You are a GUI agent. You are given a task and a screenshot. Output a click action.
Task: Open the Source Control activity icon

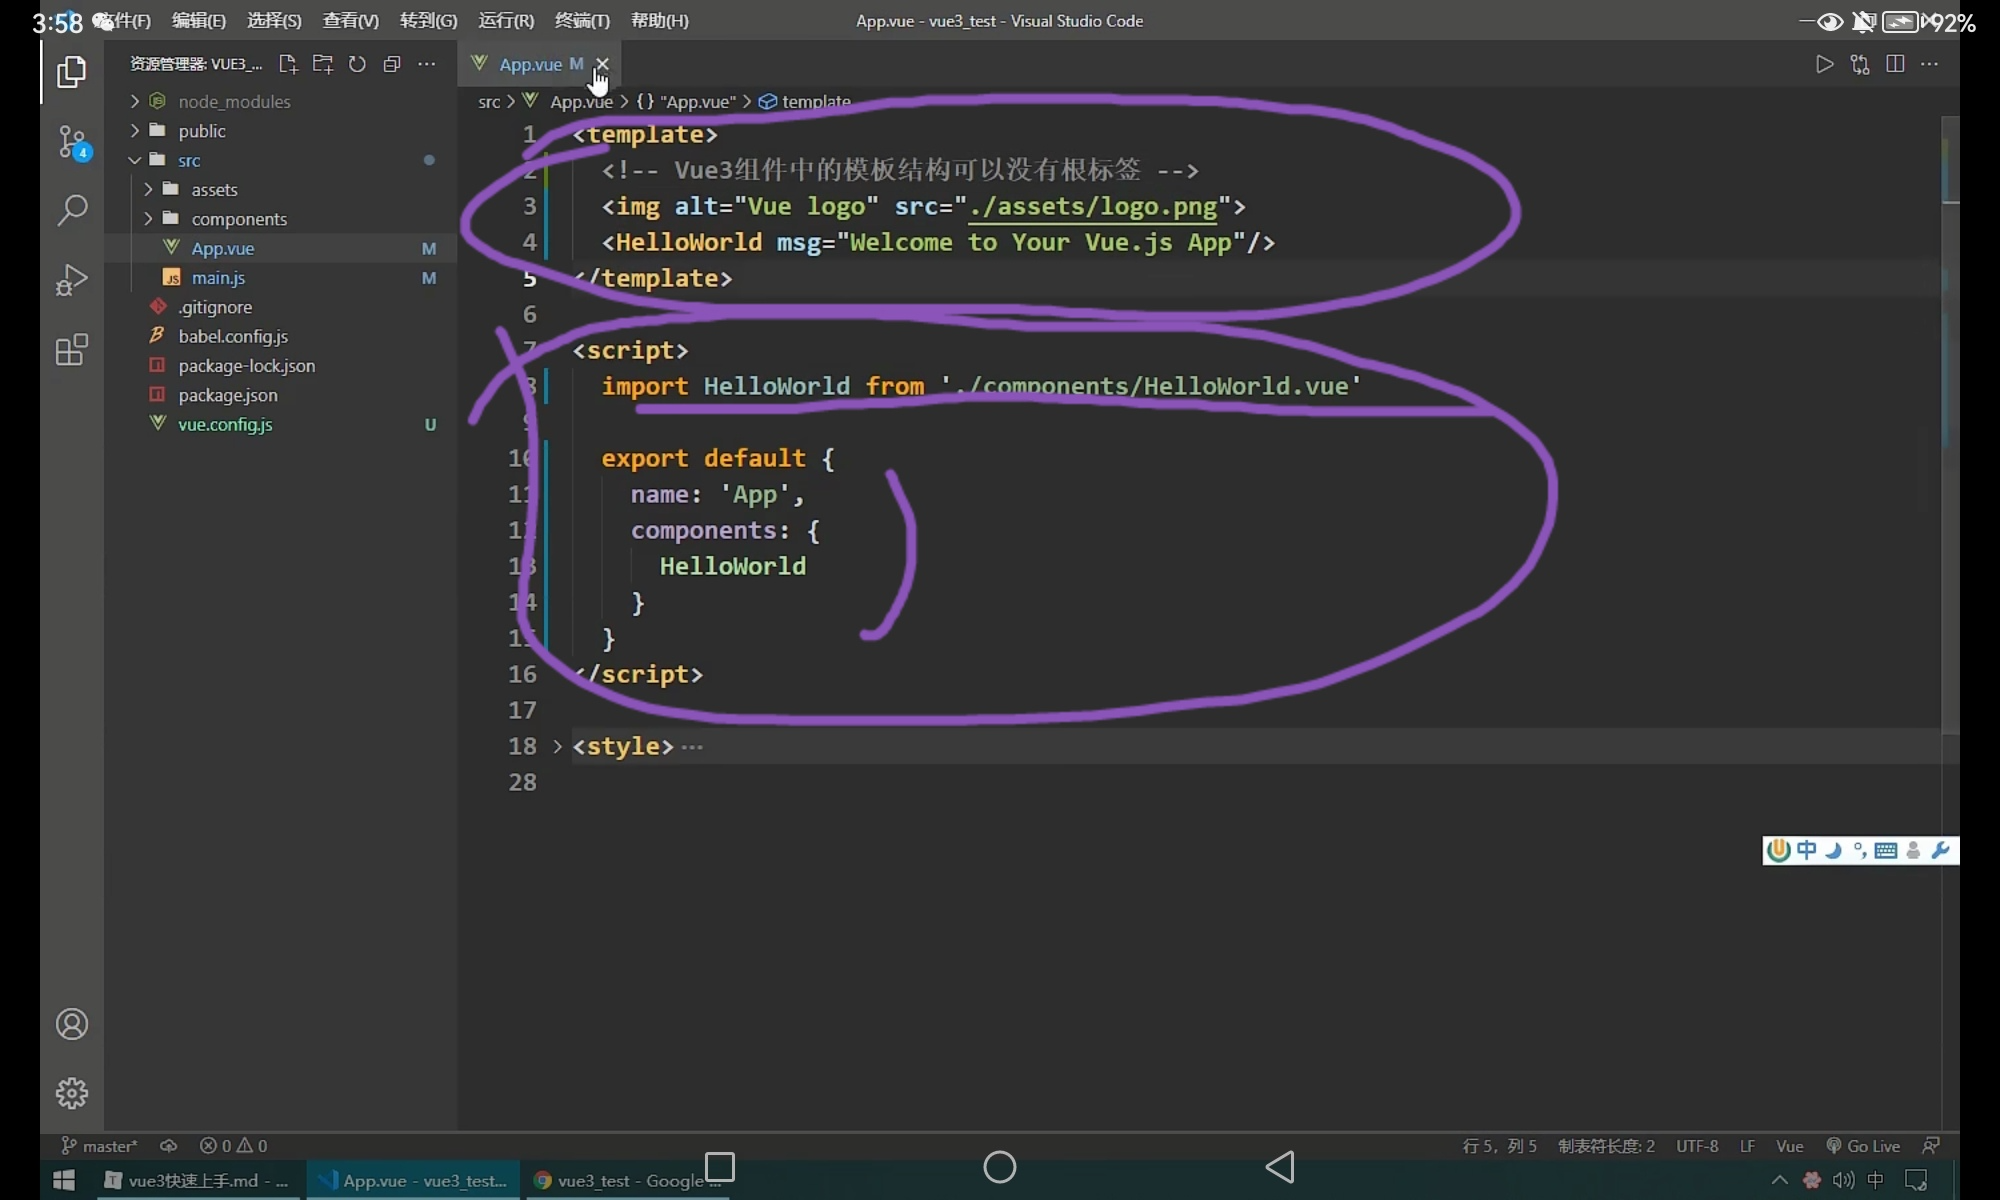pos(72,141)
